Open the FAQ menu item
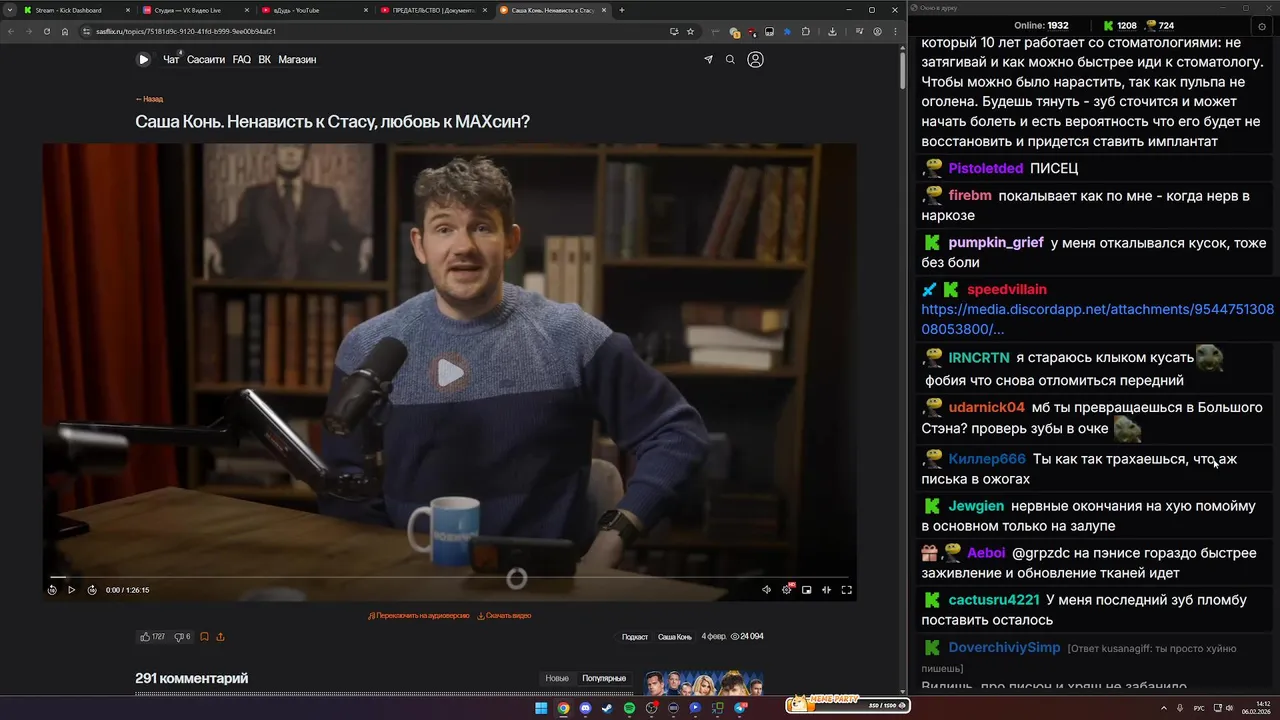This screenshot has width=1280, height=720. [242, 60]
